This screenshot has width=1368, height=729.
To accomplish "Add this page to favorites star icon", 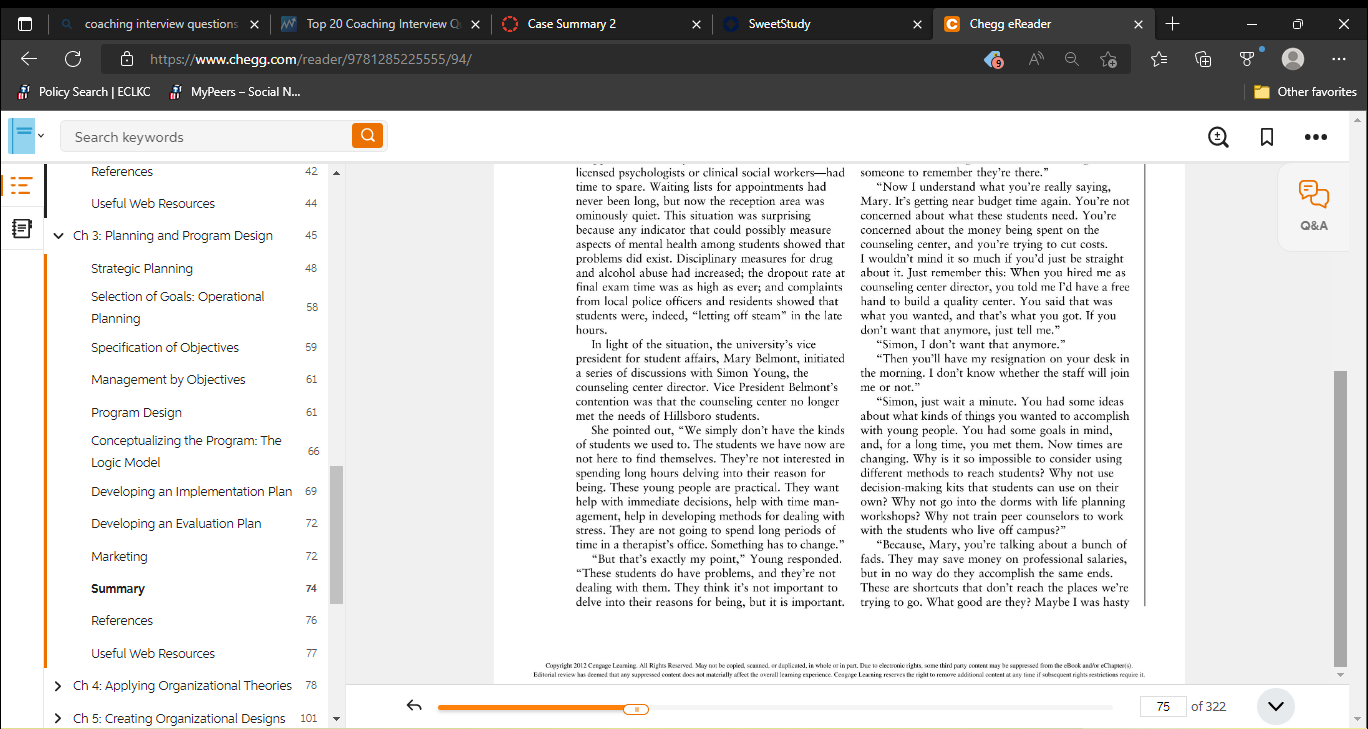I will point(1108,59).
